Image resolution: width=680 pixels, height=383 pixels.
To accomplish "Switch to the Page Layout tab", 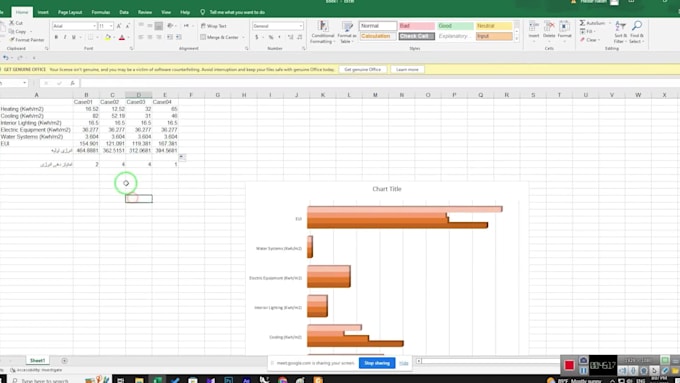I will coord(70,12).
